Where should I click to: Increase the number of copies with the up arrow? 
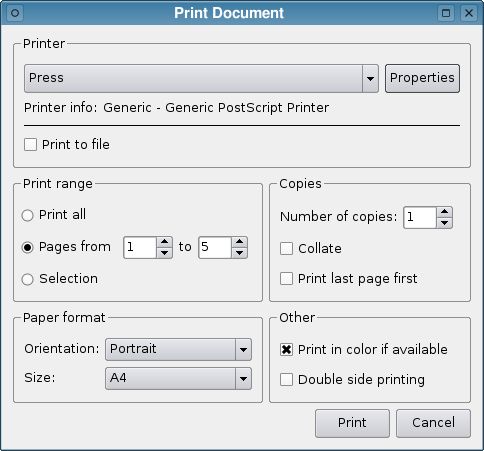click(x=444, y=212)
